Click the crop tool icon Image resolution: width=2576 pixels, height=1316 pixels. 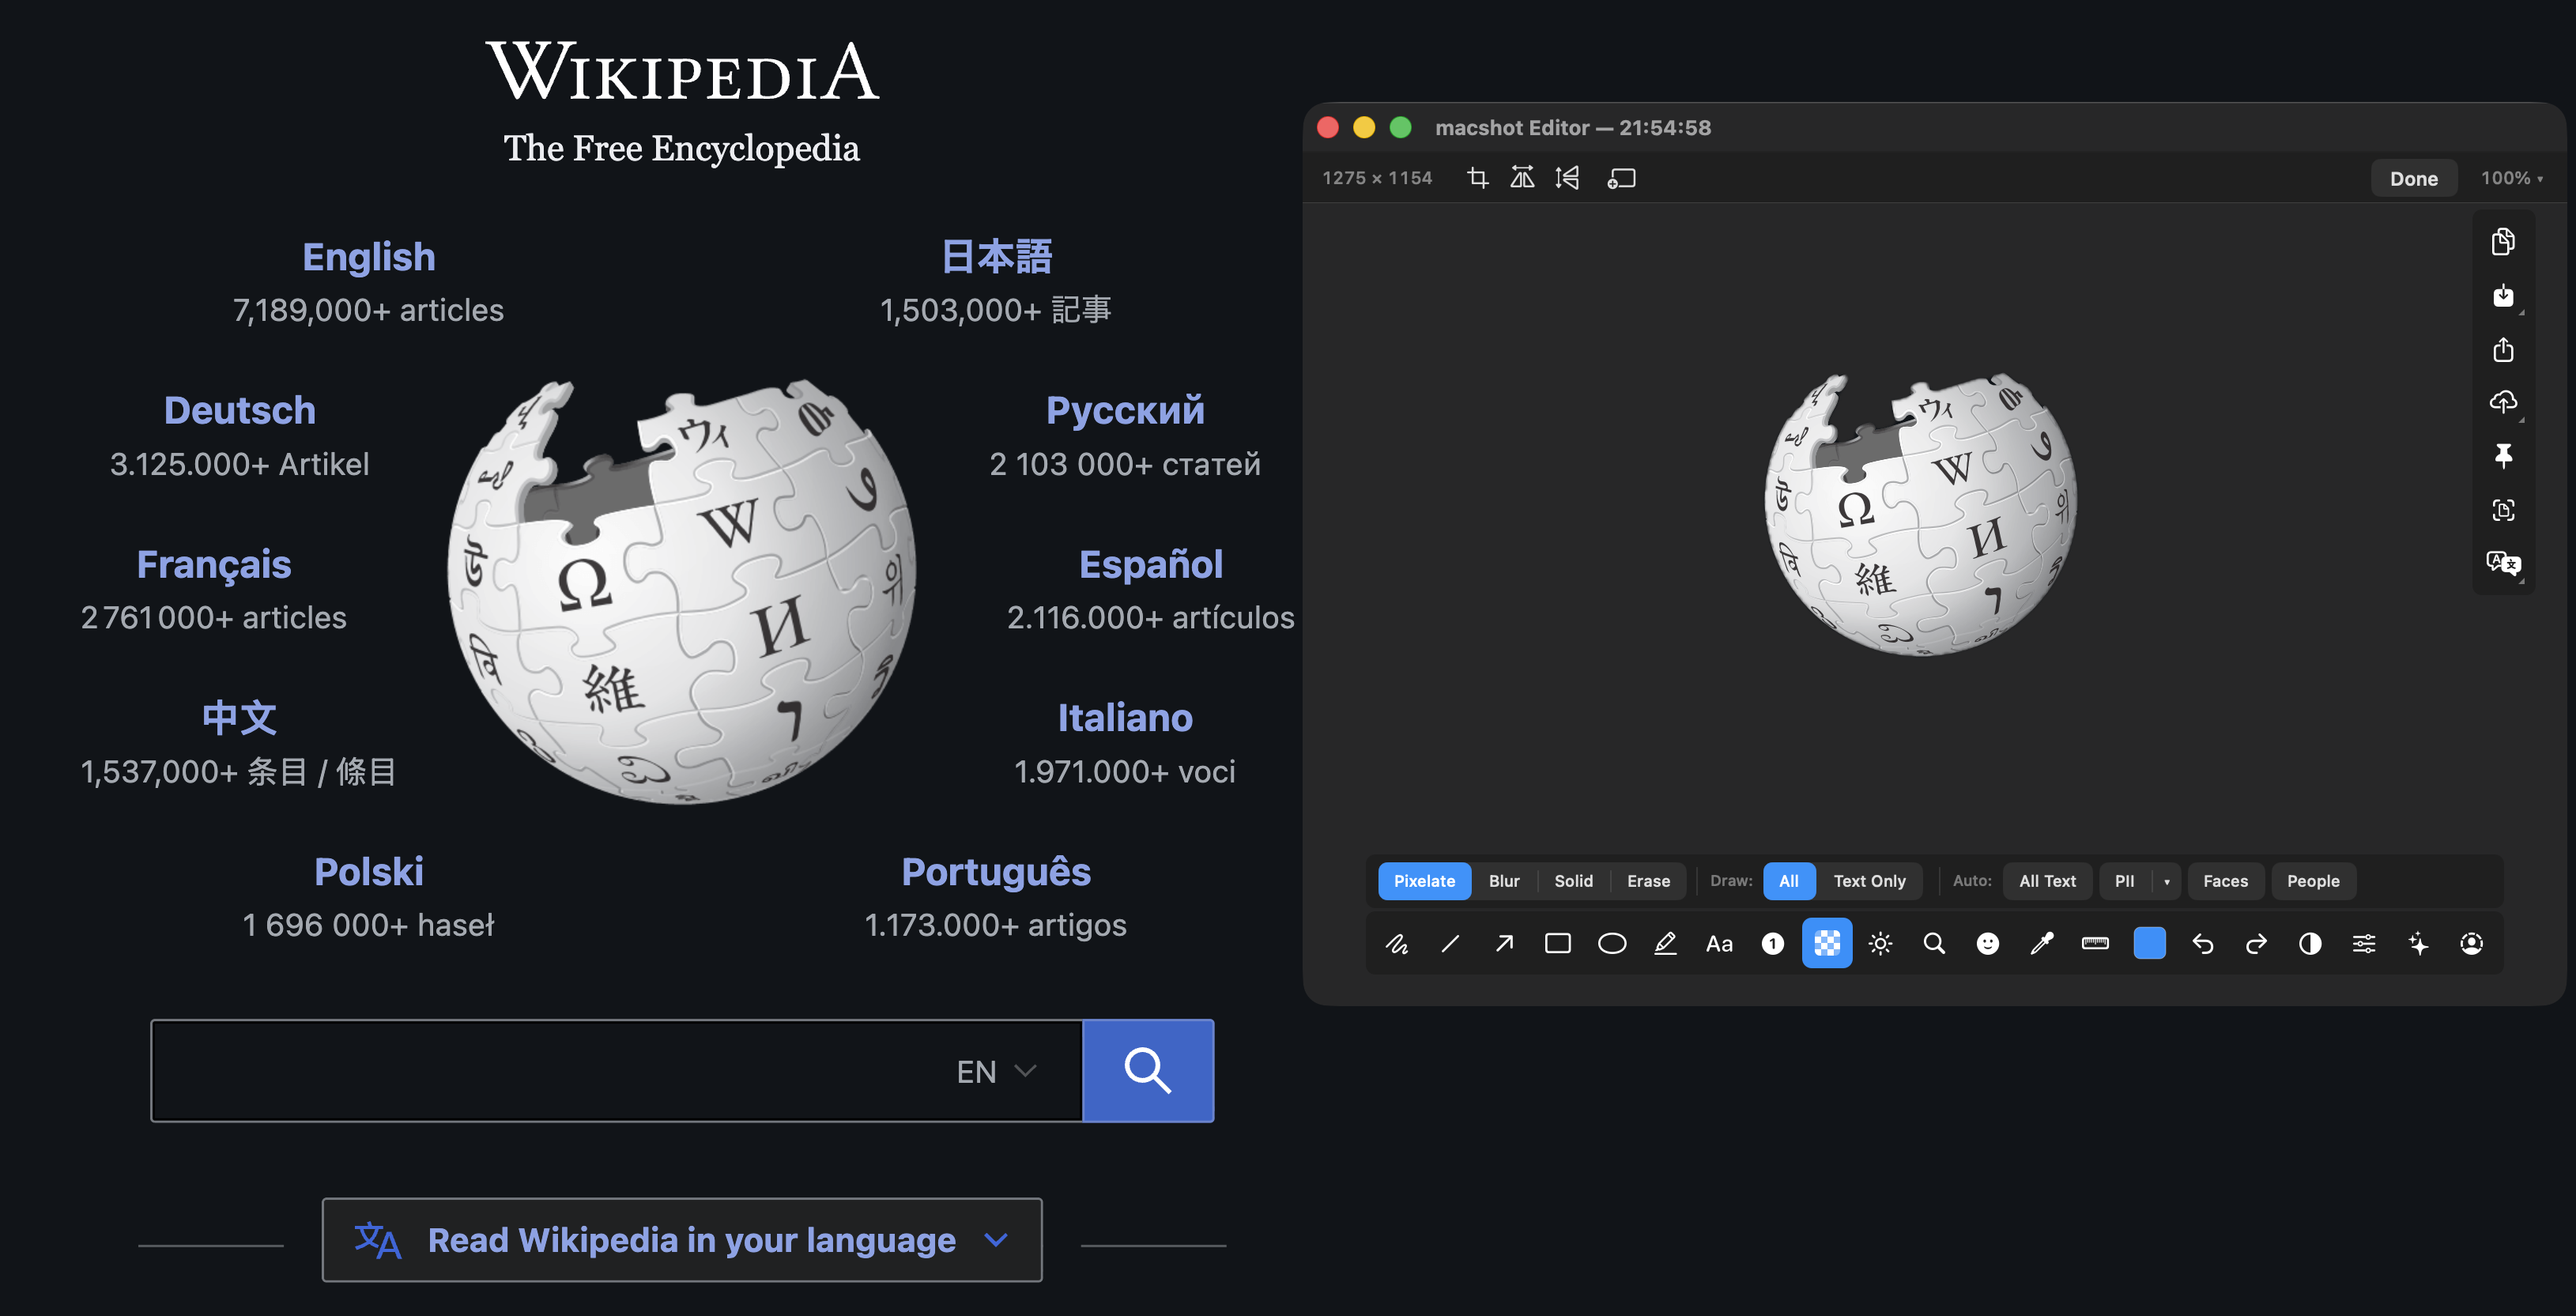point(1477,178)
